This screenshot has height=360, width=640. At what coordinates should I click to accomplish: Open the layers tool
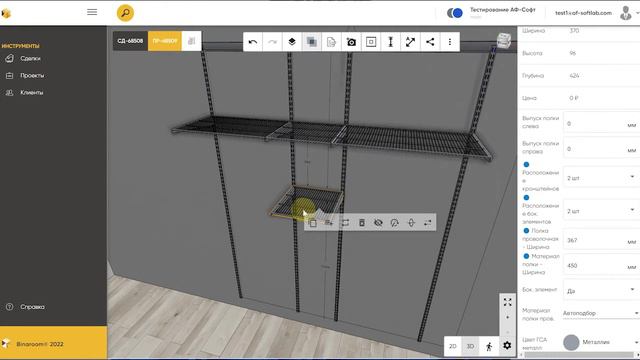pyautogui.click(x=292, y=42)
